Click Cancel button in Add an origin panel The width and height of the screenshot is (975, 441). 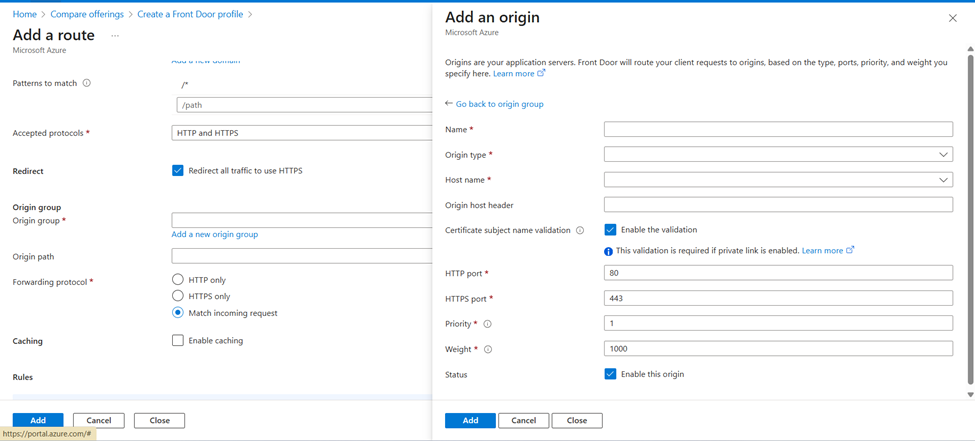(x=524, y=420)
